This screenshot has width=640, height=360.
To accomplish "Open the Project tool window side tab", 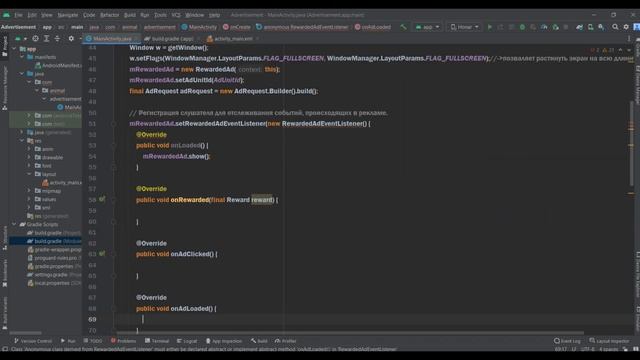I will (x=4, y=46).
